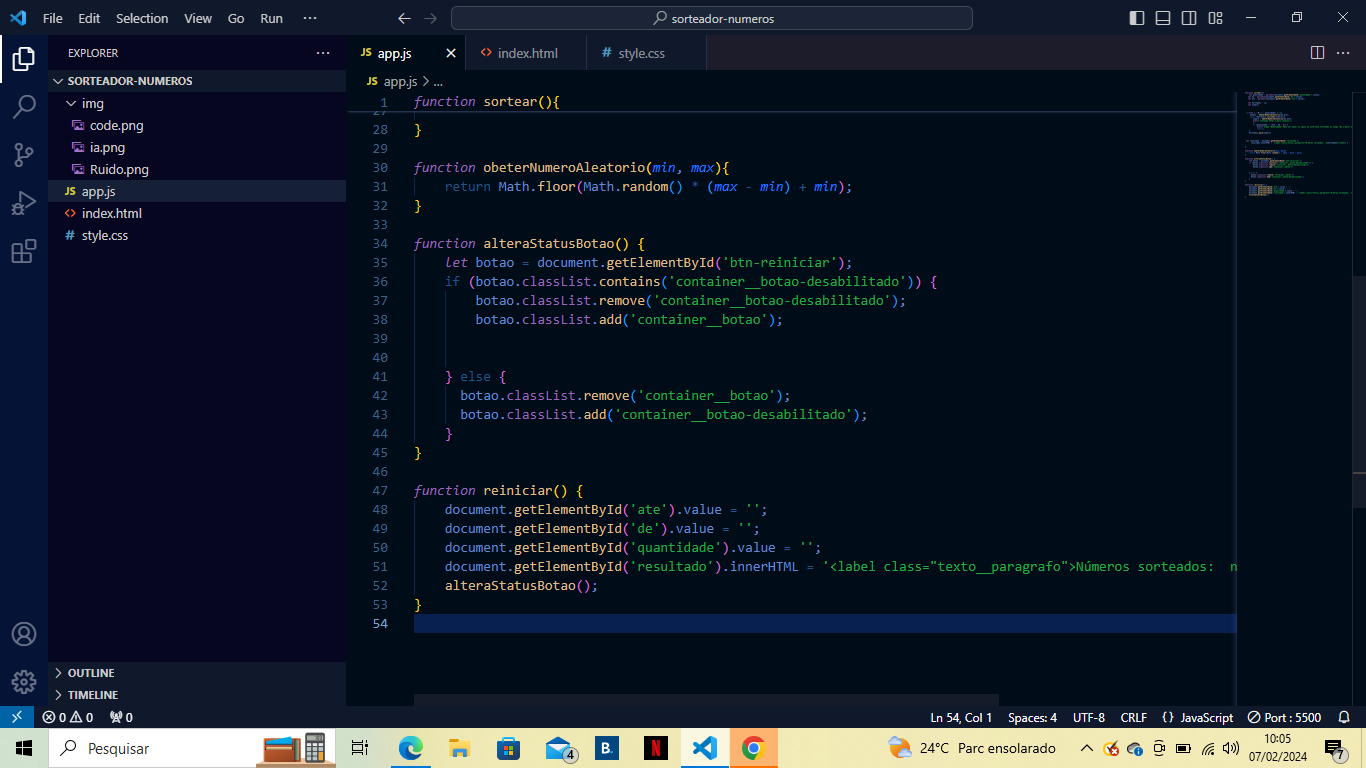The image size is (1366, 768).
Task: Switch to the style.css tab
Action: coord(646,53)
